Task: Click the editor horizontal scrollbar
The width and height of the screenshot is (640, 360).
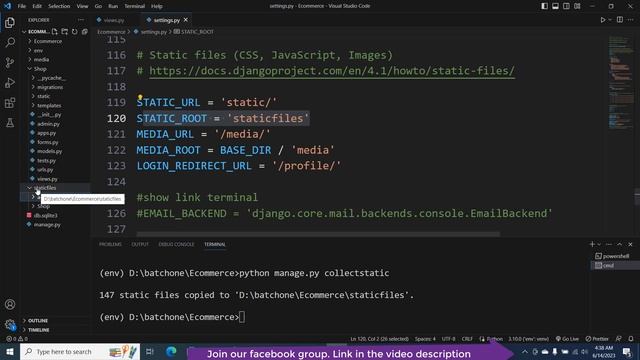Action: point(318,234)
